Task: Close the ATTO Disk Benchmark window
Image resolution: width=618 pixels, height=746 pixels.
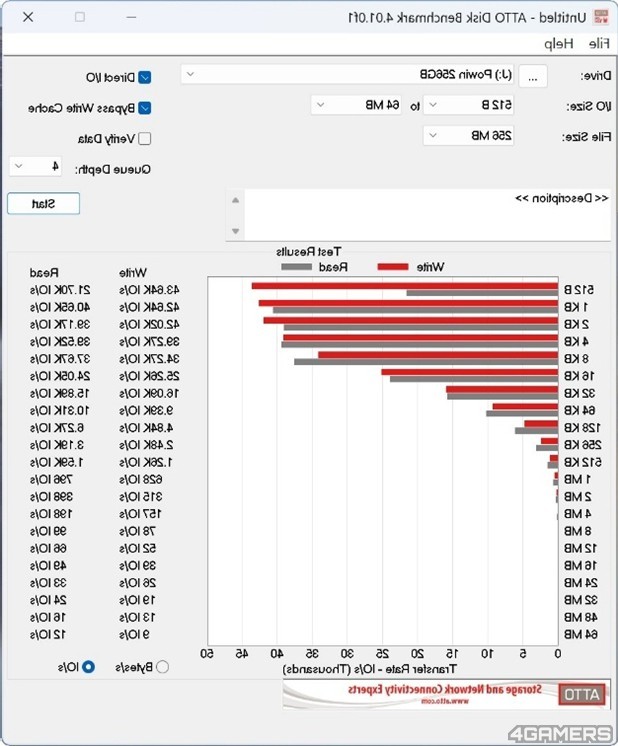Action: [25, 17]
